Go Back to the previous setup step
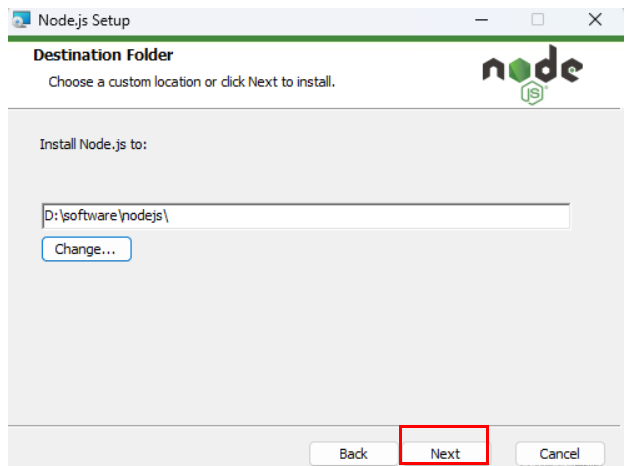The width and height of the screenshot is (626, 466). [353, 453]
